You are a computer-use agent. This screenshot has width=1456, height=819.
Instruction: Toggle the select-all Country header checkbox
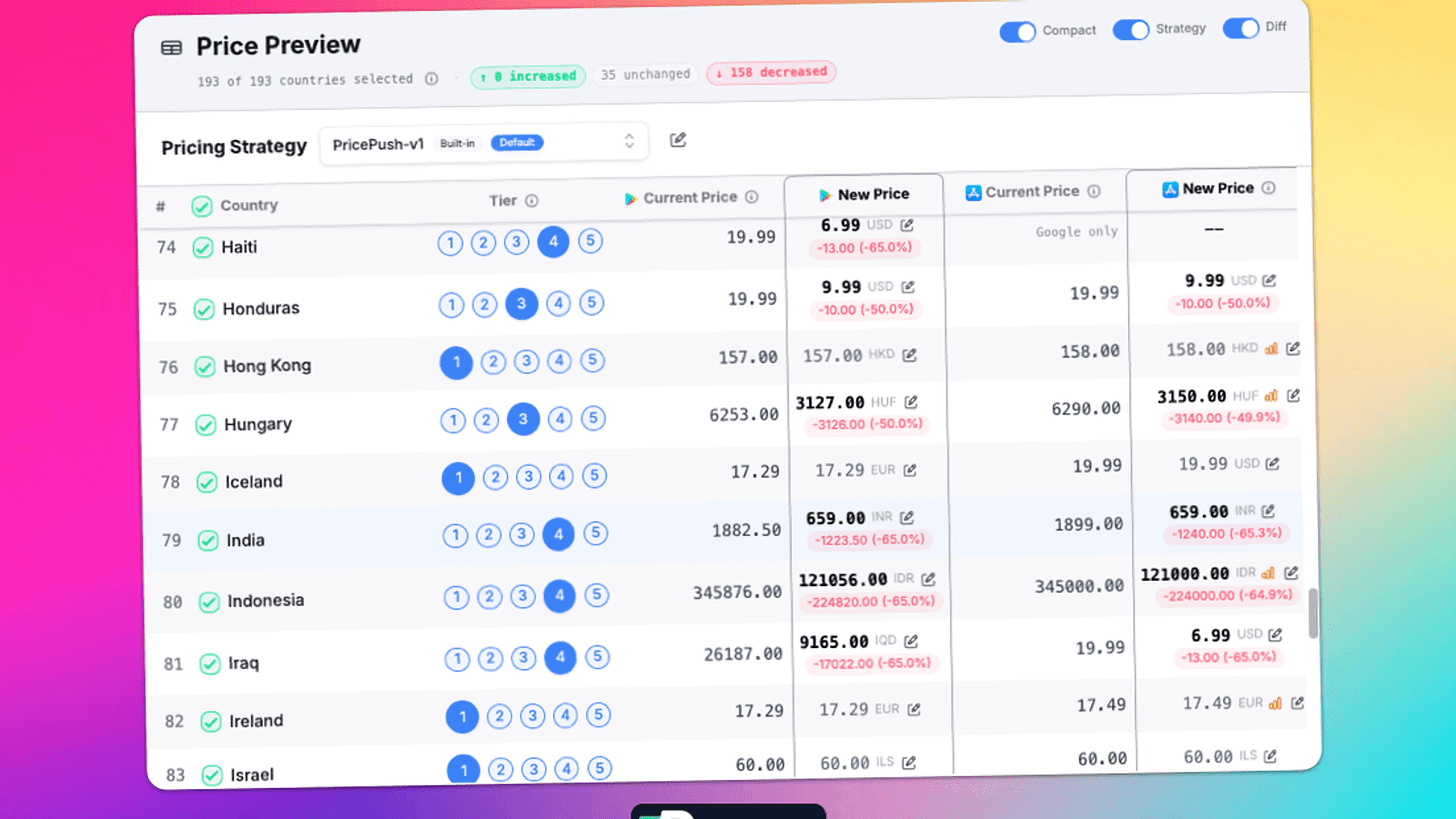202,206
